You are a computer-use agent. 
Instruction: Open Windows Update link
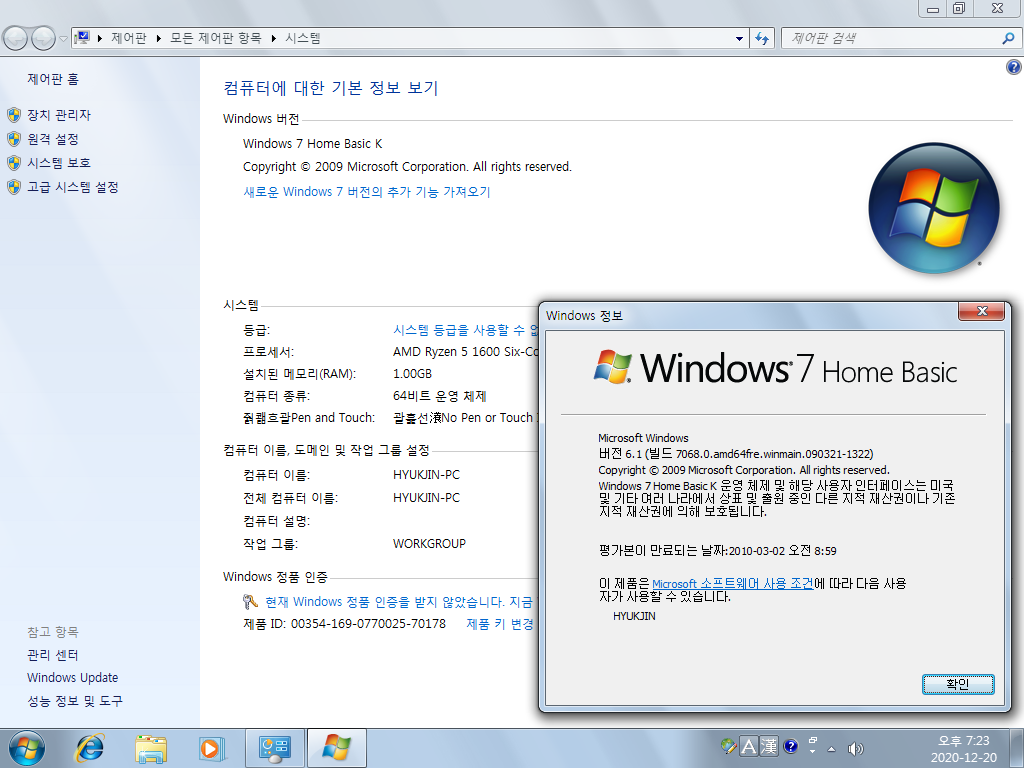72,678
